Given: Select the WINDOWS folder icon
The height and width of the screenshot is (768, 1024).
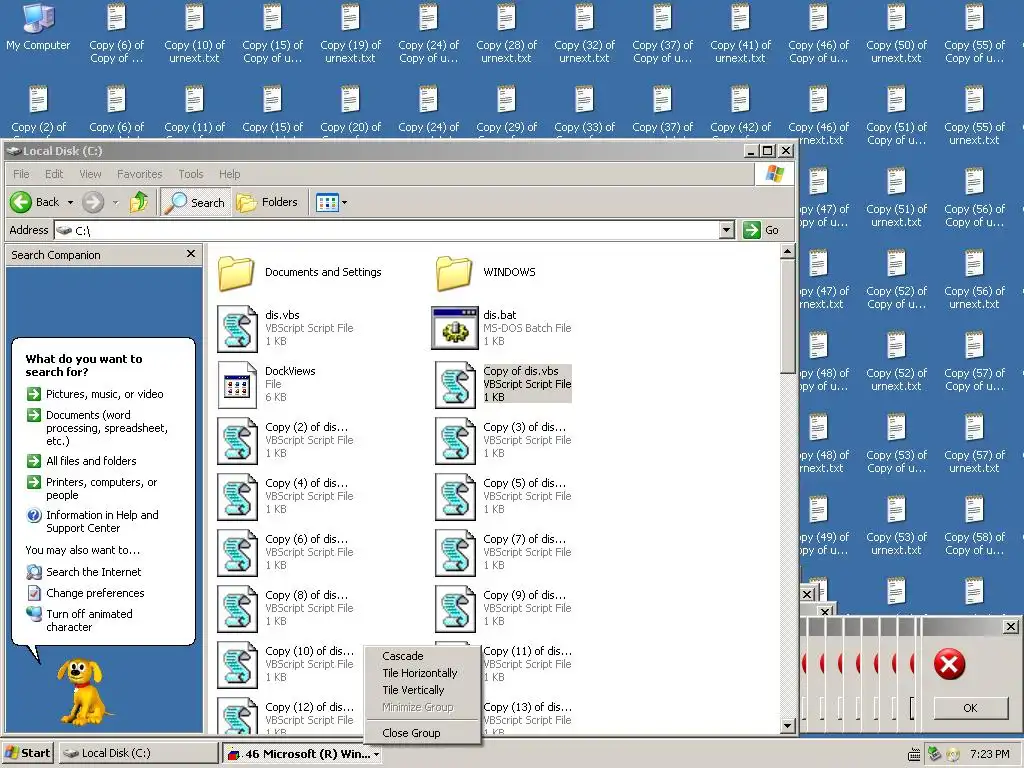Looking at the screenshot, I should (454, 272).
